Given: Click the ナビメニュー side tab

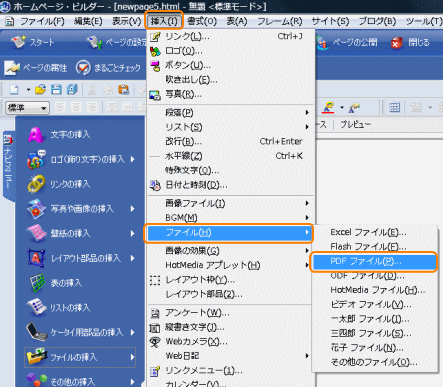Looking at the screenshot, I should (x=8, y=165).
